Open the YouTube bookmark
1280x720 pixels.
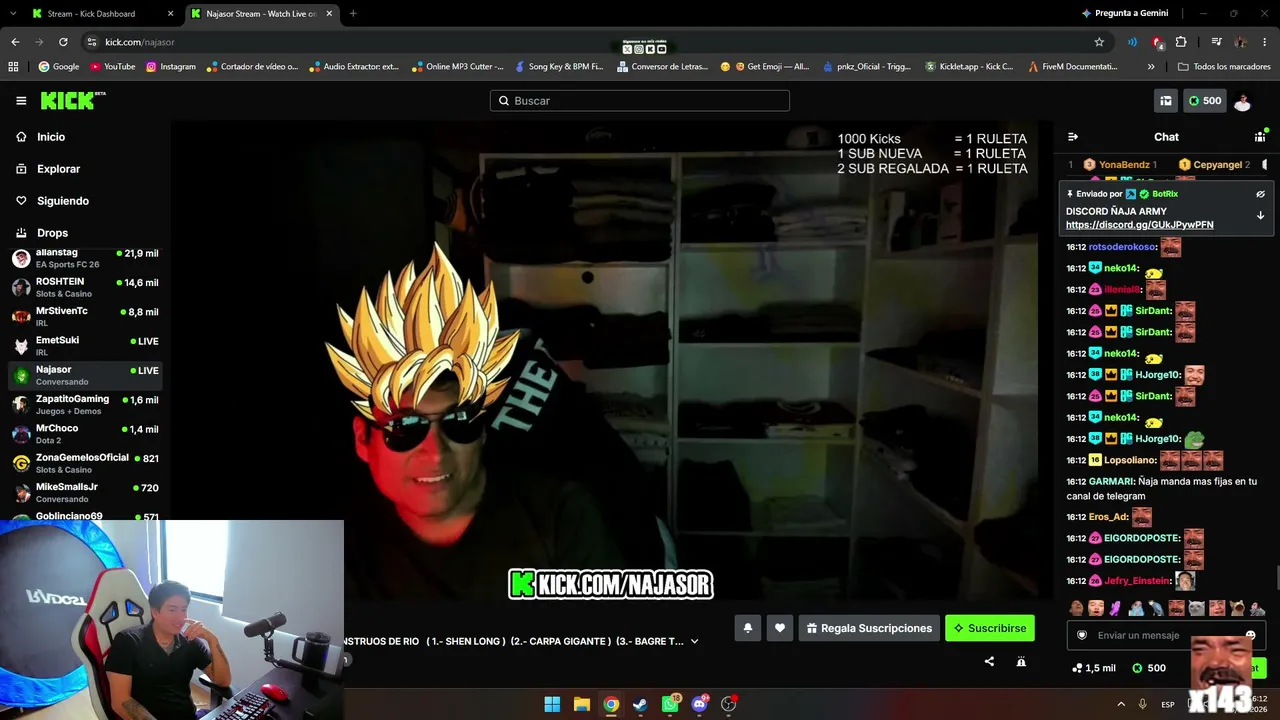tap(112, 67)
